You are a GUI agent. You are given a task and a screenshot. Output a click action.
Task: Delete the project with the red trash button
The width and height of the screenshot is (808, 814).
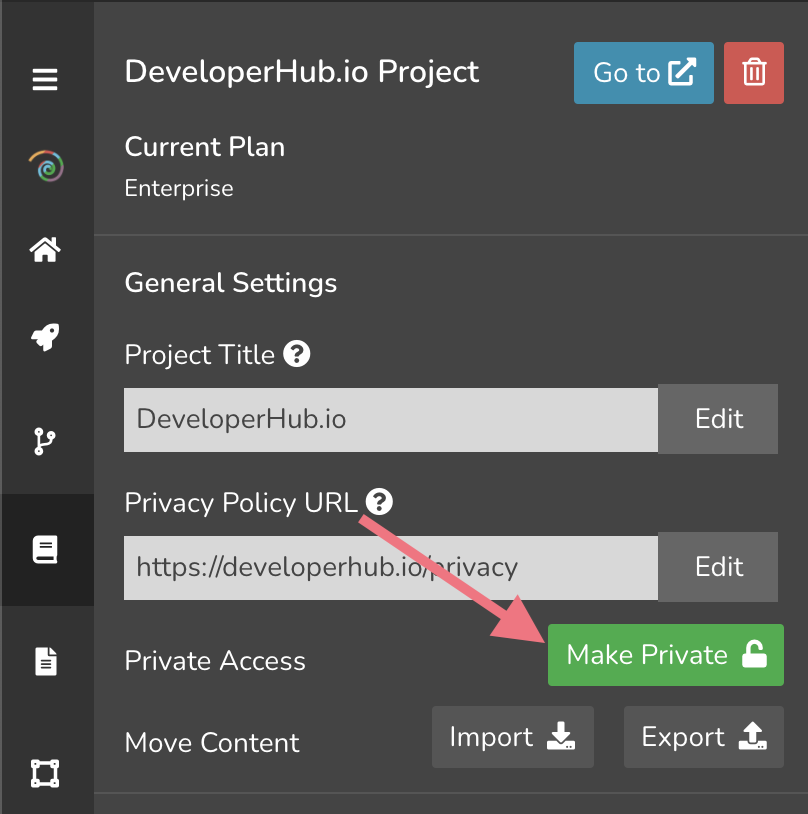coord(753,73)
